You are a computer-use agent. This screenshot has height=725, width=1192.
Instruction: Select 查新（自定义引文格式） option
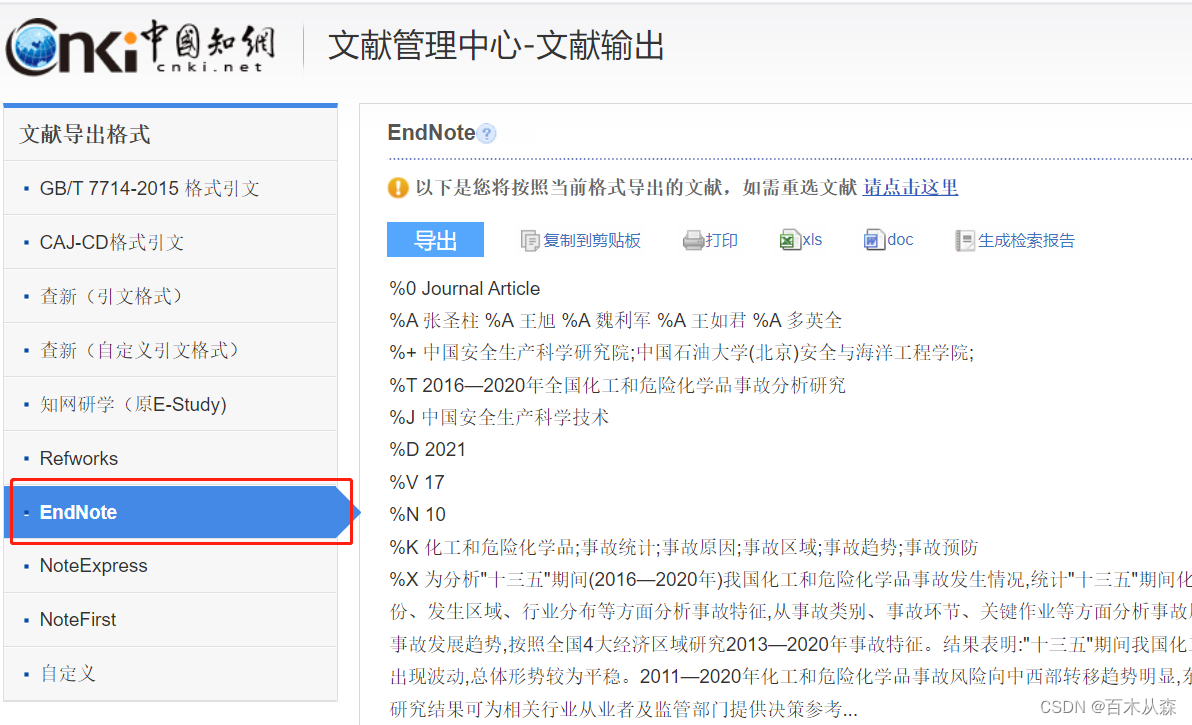[x=171, y=350]
